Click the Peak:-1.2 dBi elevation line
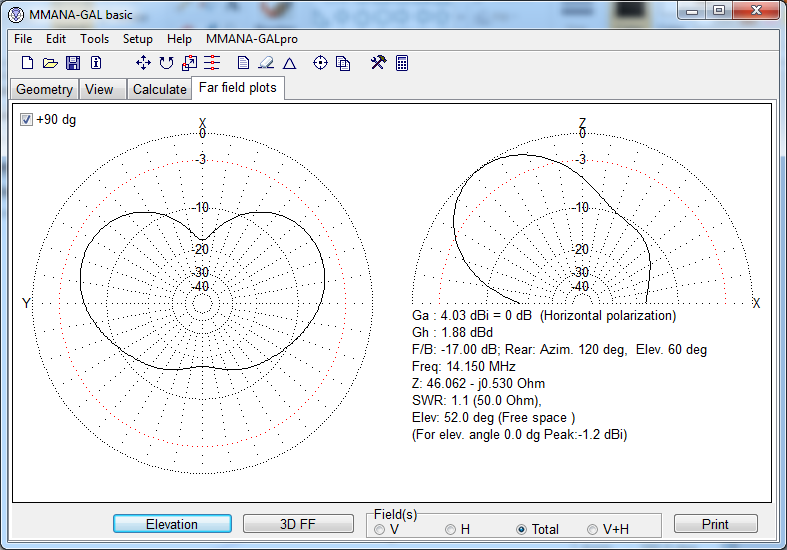This screenshot has height=550, width=787. [519, 435]
